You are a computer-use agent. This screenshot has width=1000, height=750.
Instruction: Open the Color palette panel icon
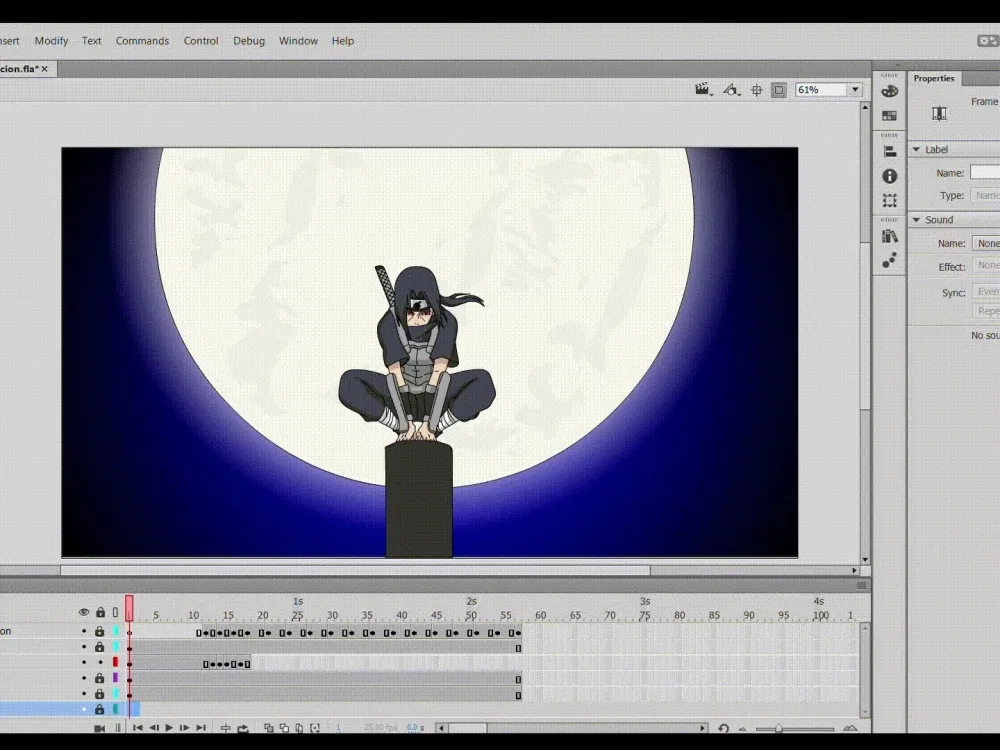click(x=890, y=92)
